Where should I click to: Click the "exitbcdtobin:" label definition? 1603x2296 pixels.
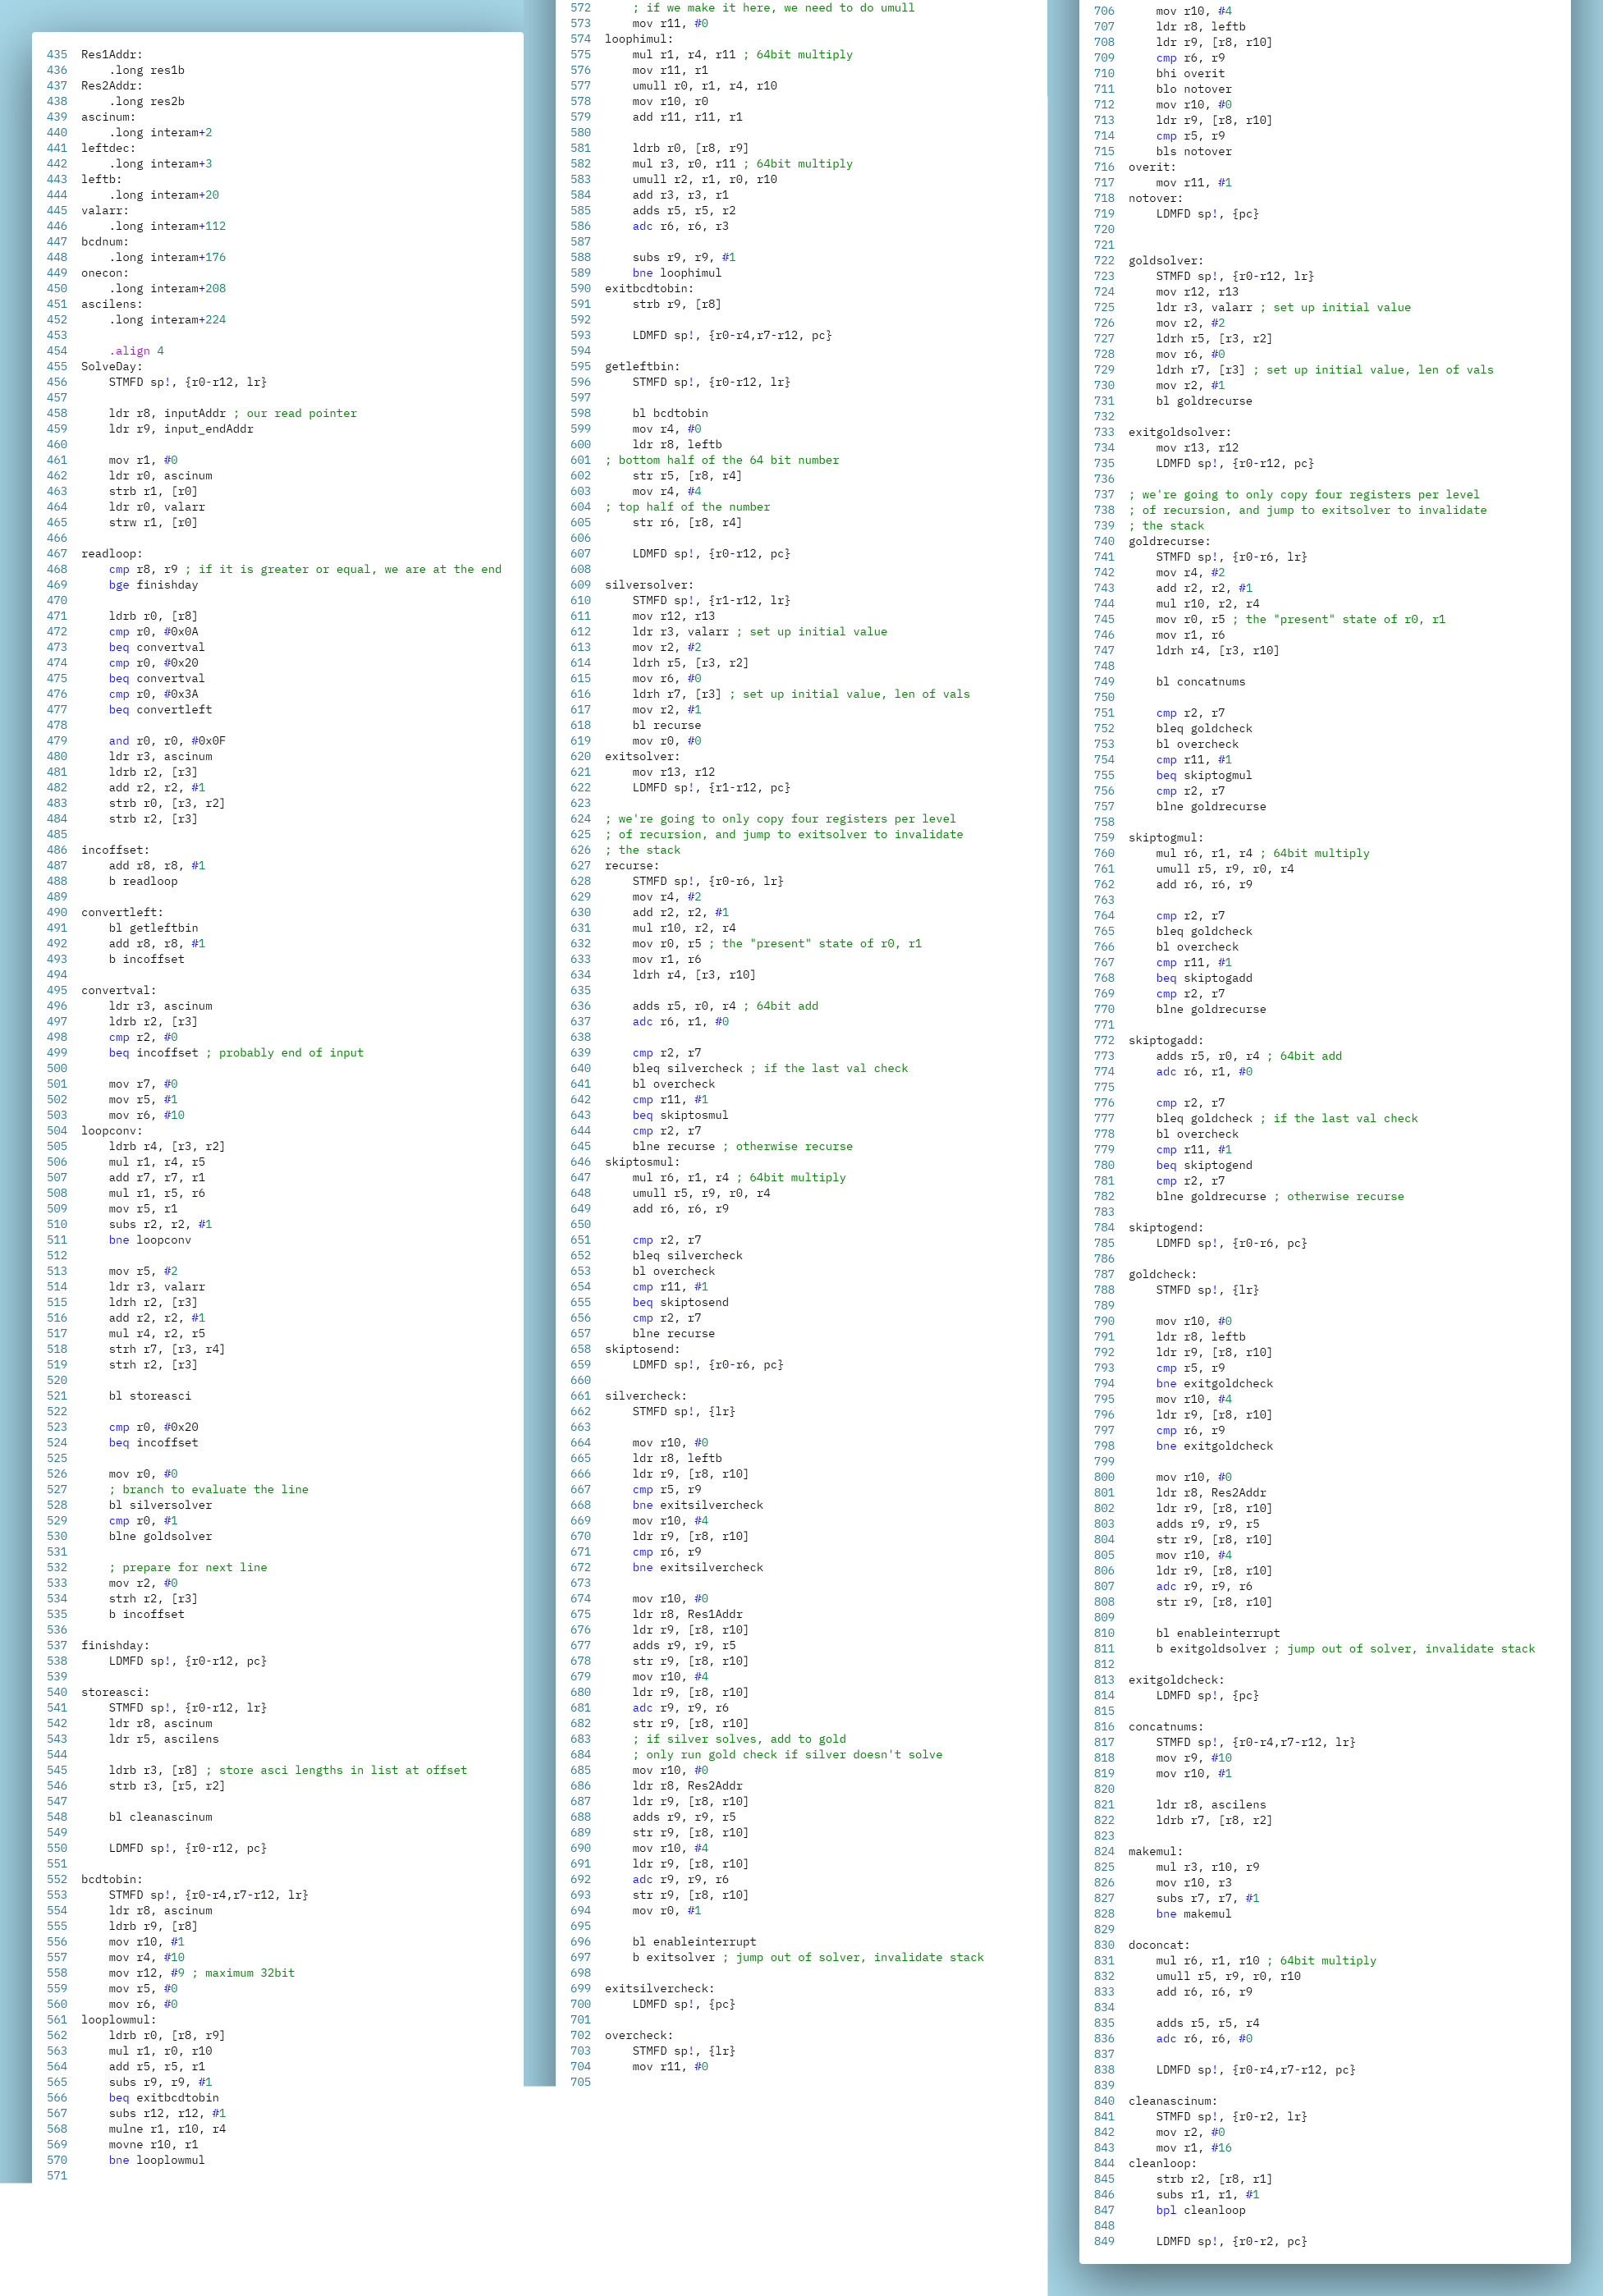[649, 289]
